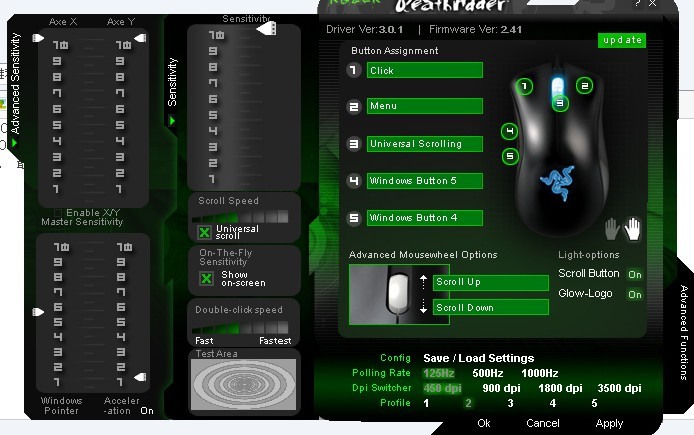Switch to Profile 3
This screenshot has height=435, width=694.
[x=510, y=403]
